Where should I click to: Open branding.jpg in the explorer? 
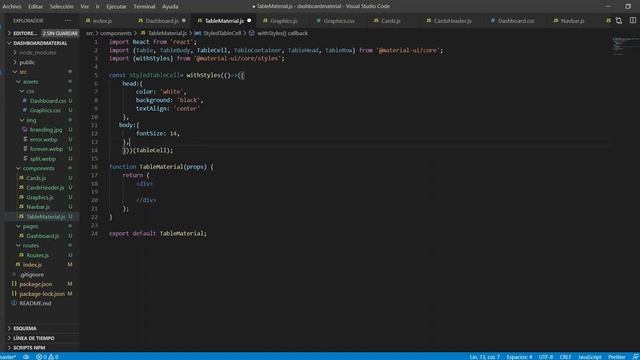46,130
